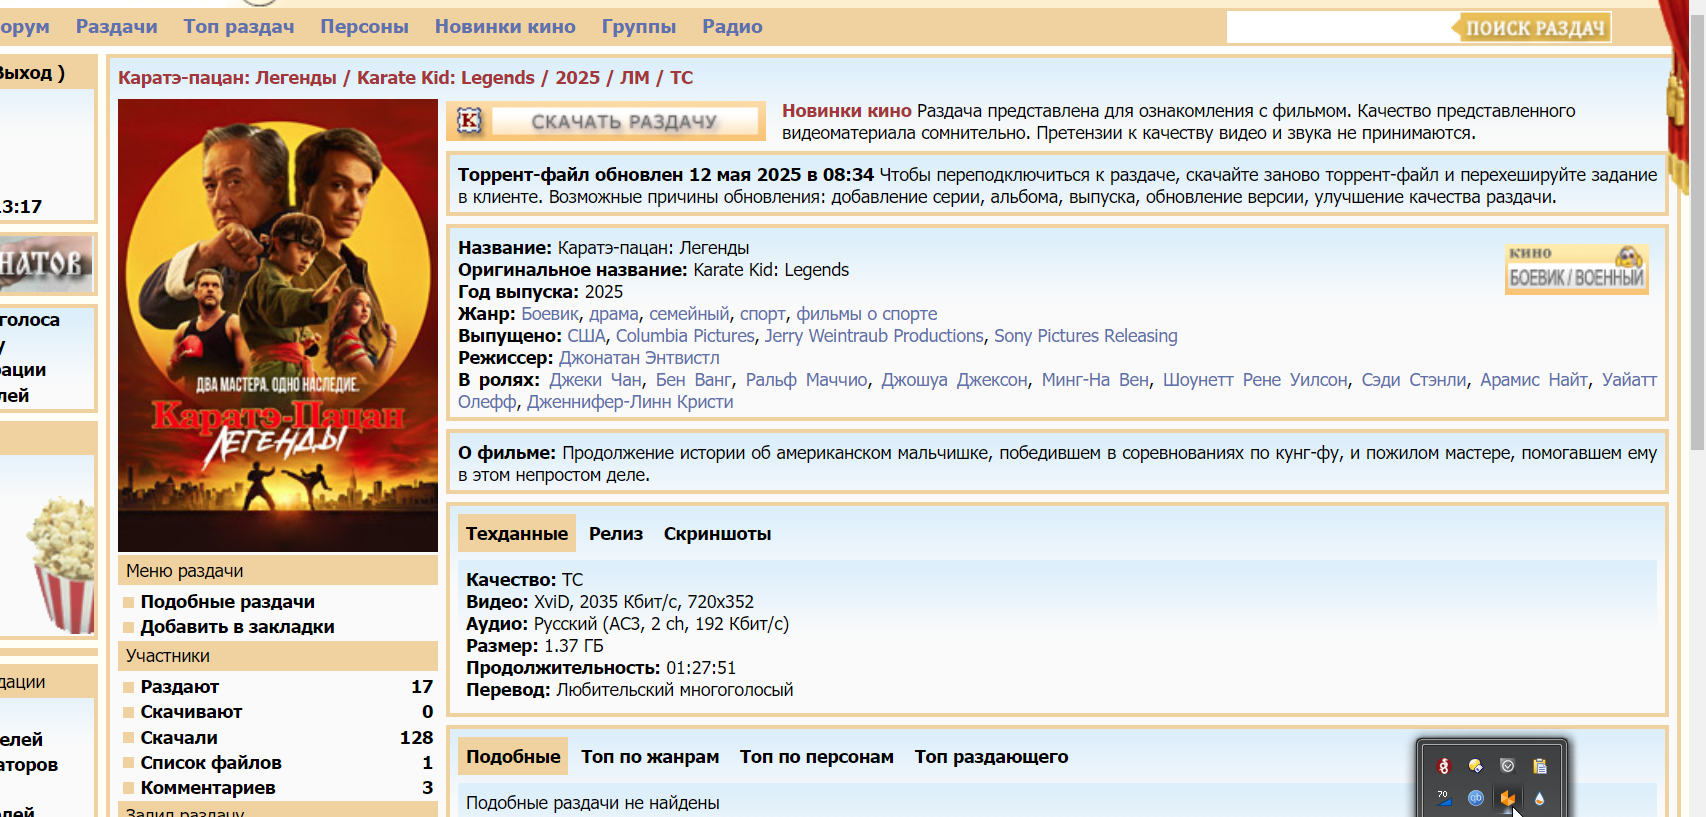Open the yellow clipboard tray icon
Image resolution: width=1706 pixels, height=817 pixels.
point(1540,766)
